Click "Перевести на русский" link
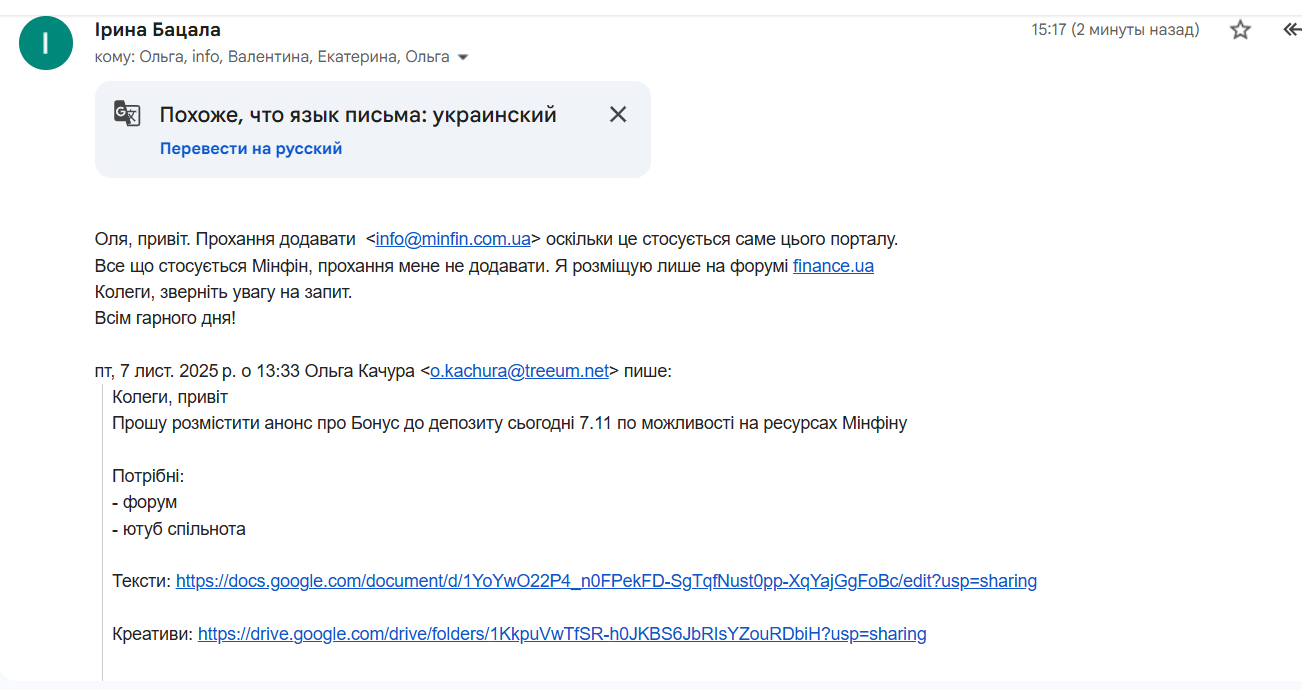The image size is (1302, 690). (x=251, y=148)
